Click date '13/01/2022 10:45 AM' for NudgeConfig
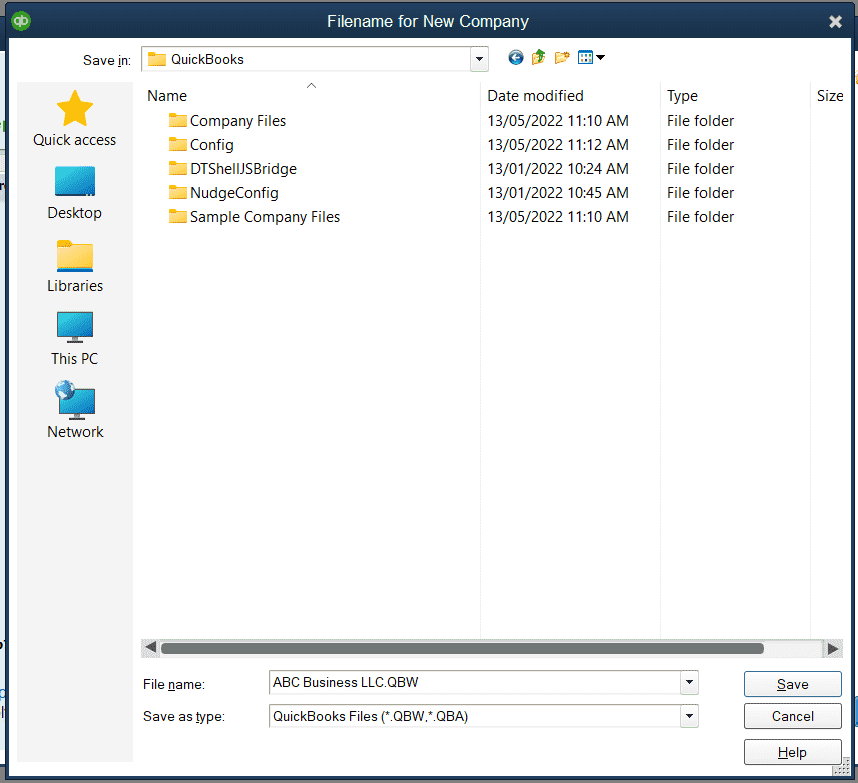Screen dimensions: 858x783 (x=558, y=193)
